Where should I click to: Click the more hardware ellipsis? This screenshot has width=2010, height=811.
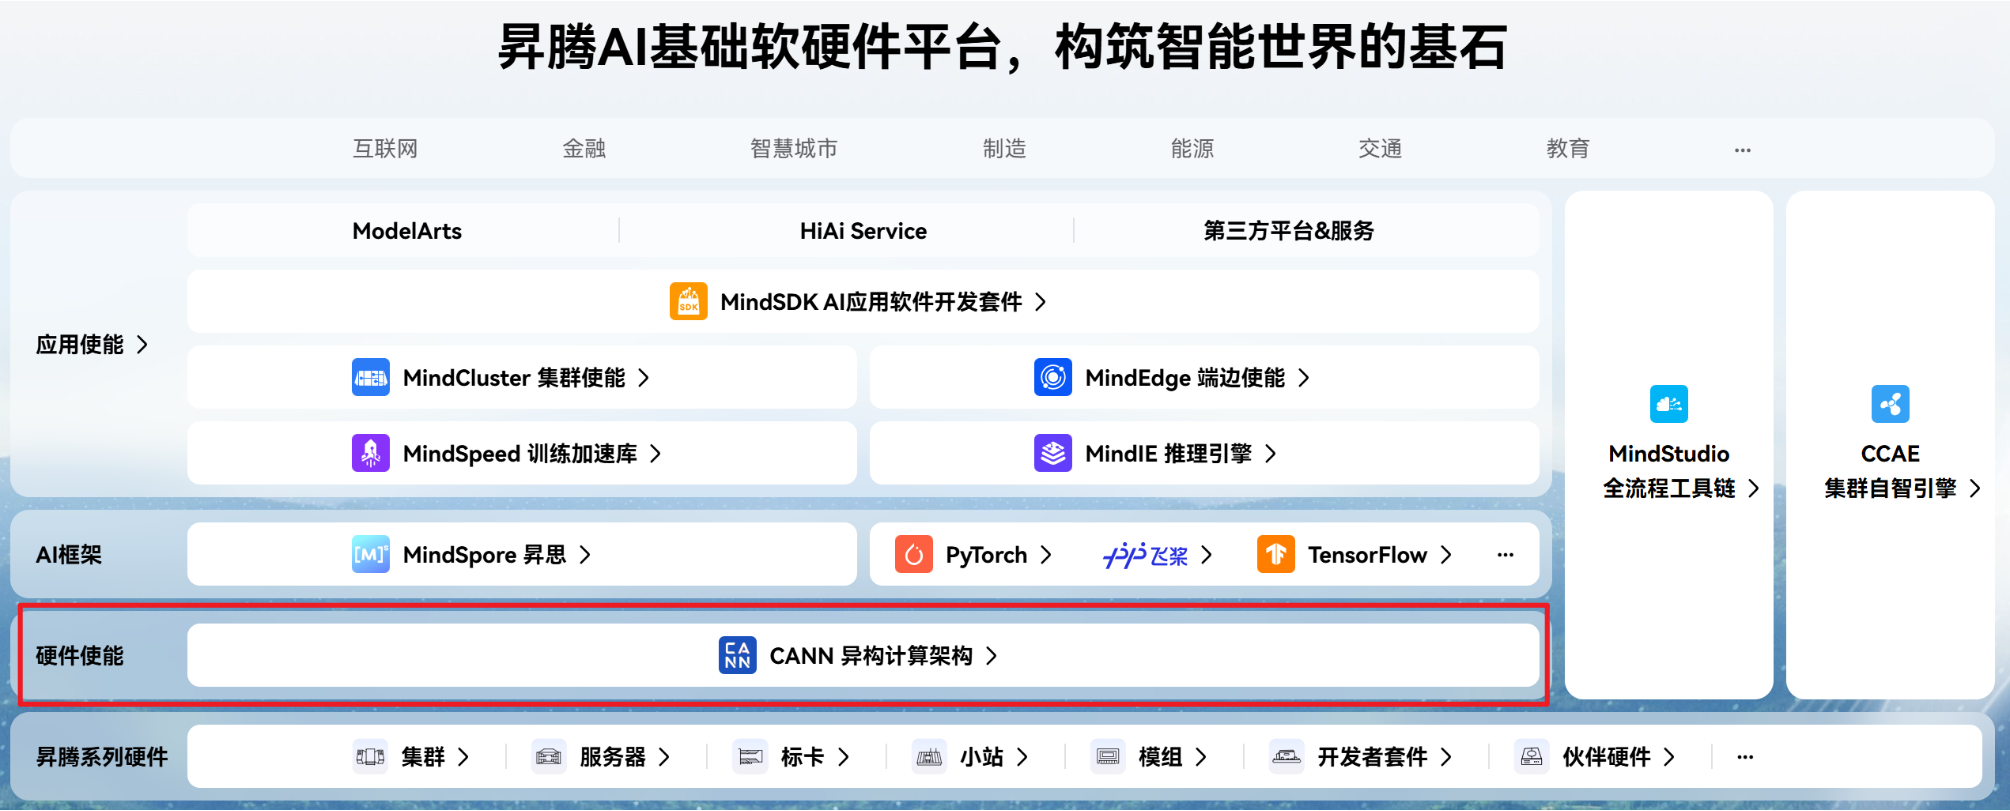coord(1745,757)
